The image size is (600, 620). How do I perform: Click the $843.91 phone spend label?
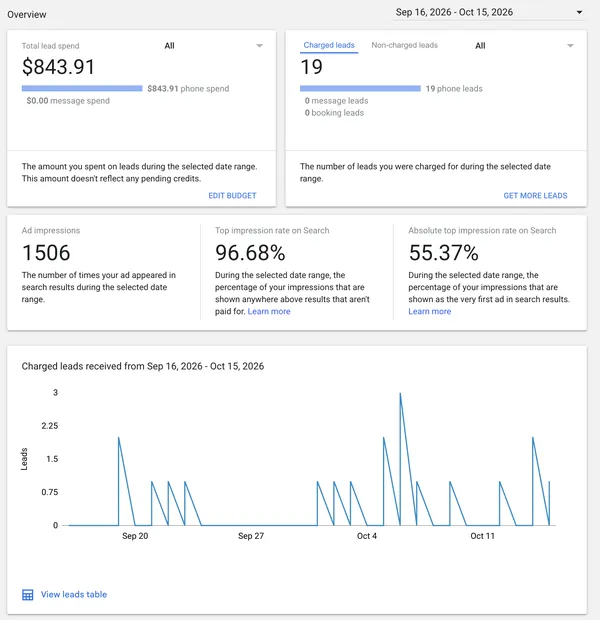(x=188, y=89)
